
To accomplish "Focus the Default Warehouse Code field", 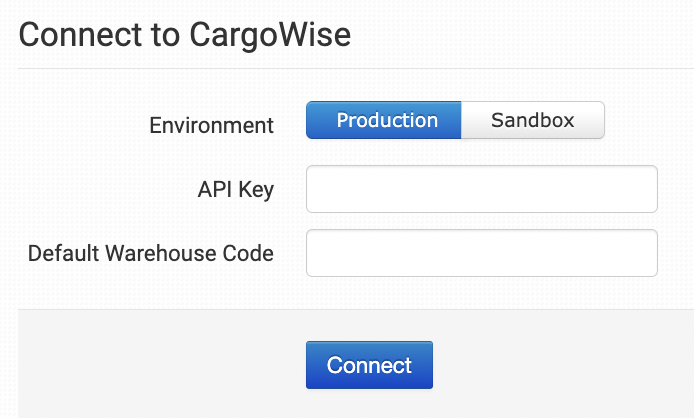I will click(x=481, y=253).
